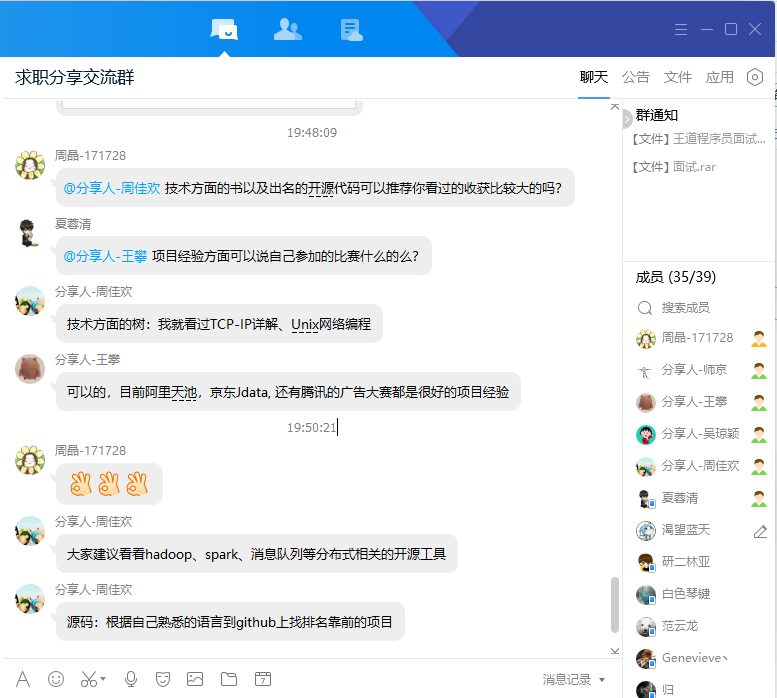Expand the screenshot tool dropdown arrow

[103, 680]
